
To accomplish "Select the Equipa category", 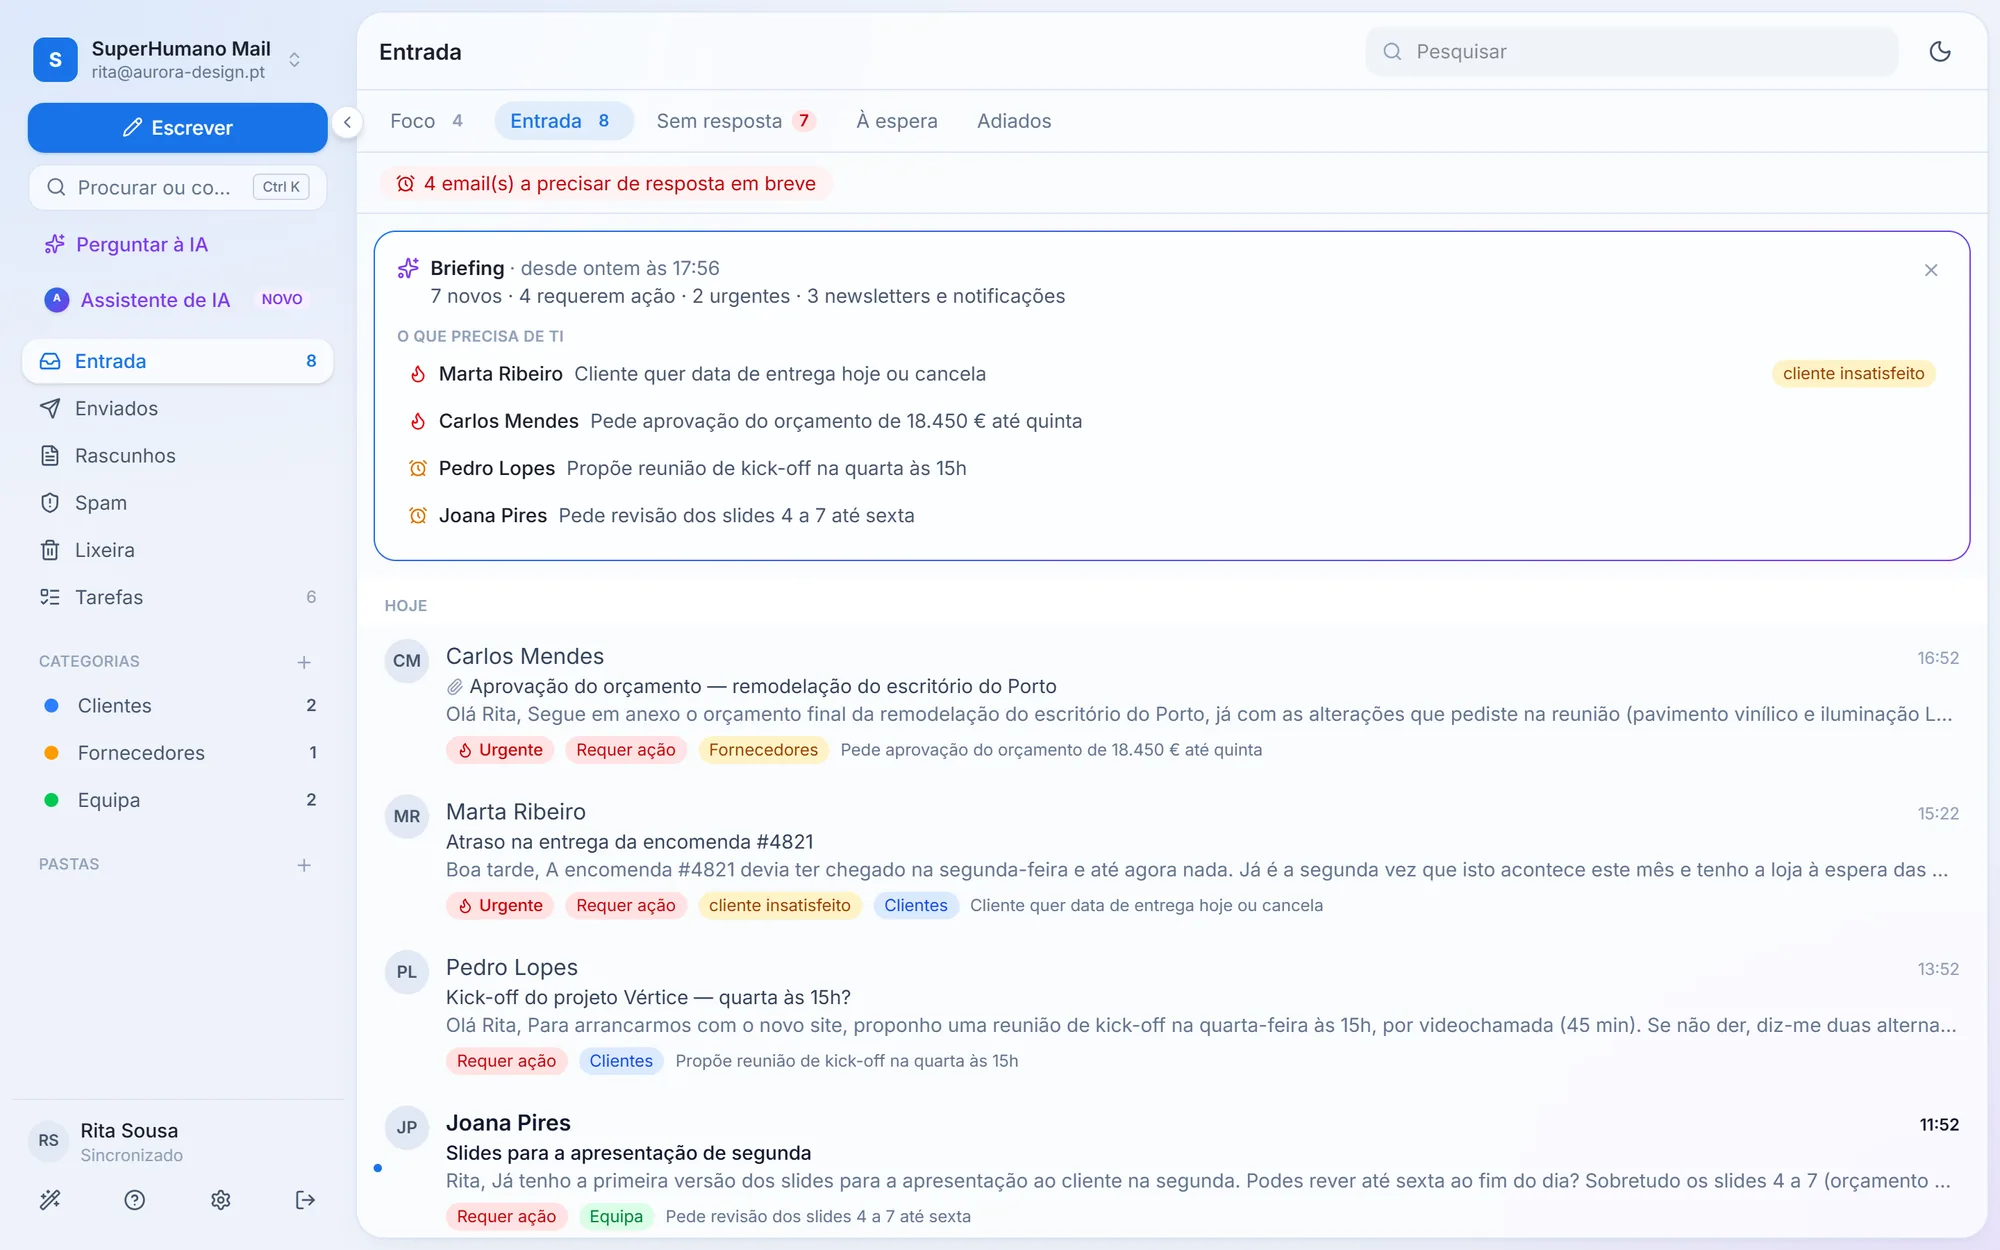I will (177, 800).
